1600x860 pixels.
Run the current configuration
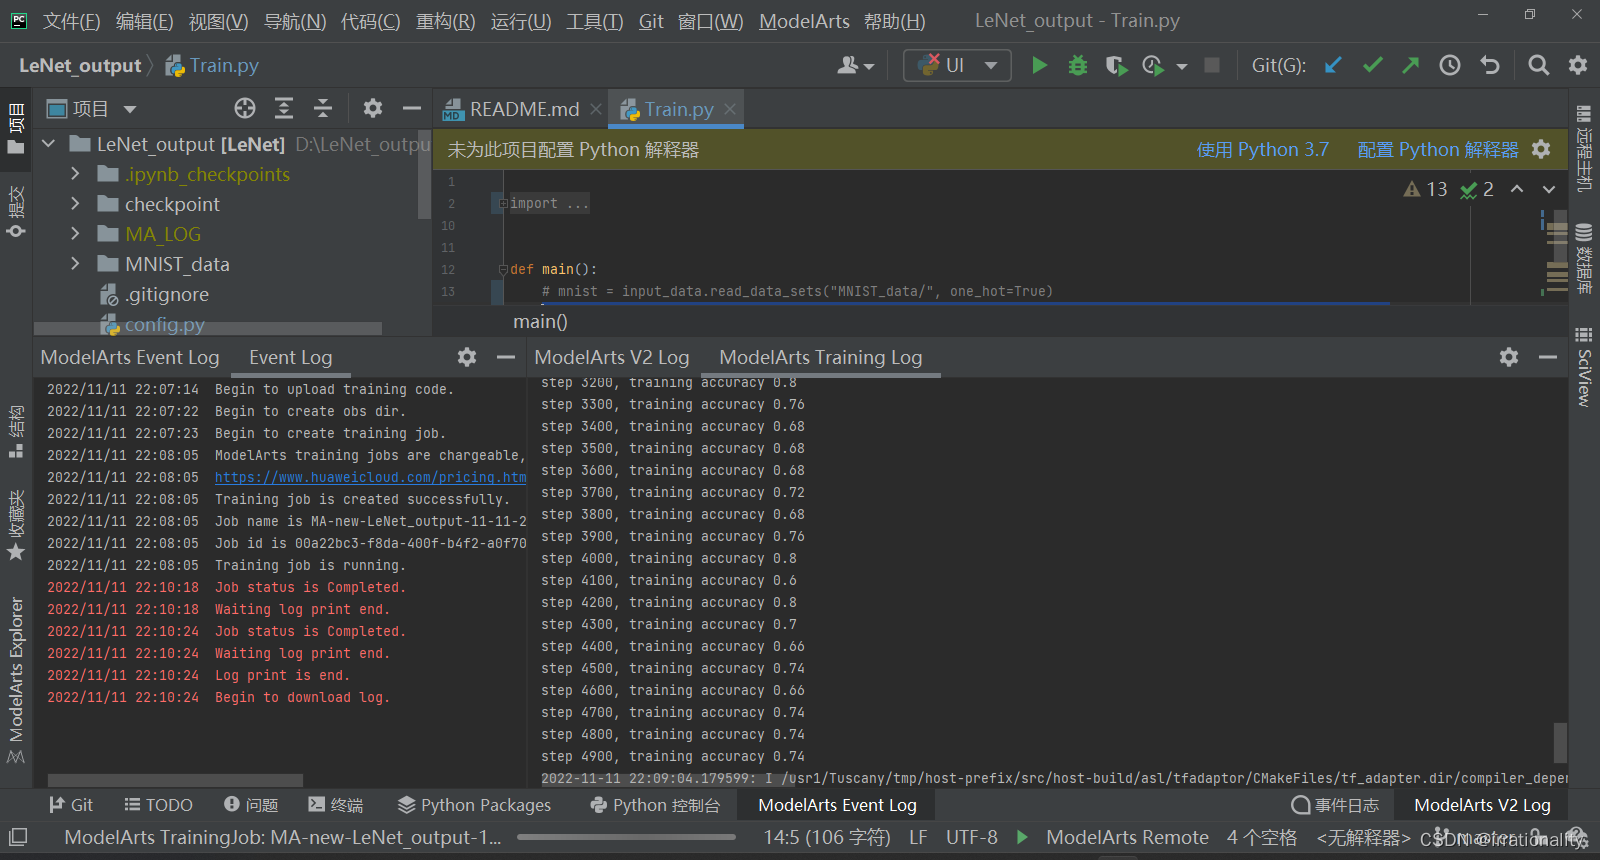click(x=1039, y=65)
